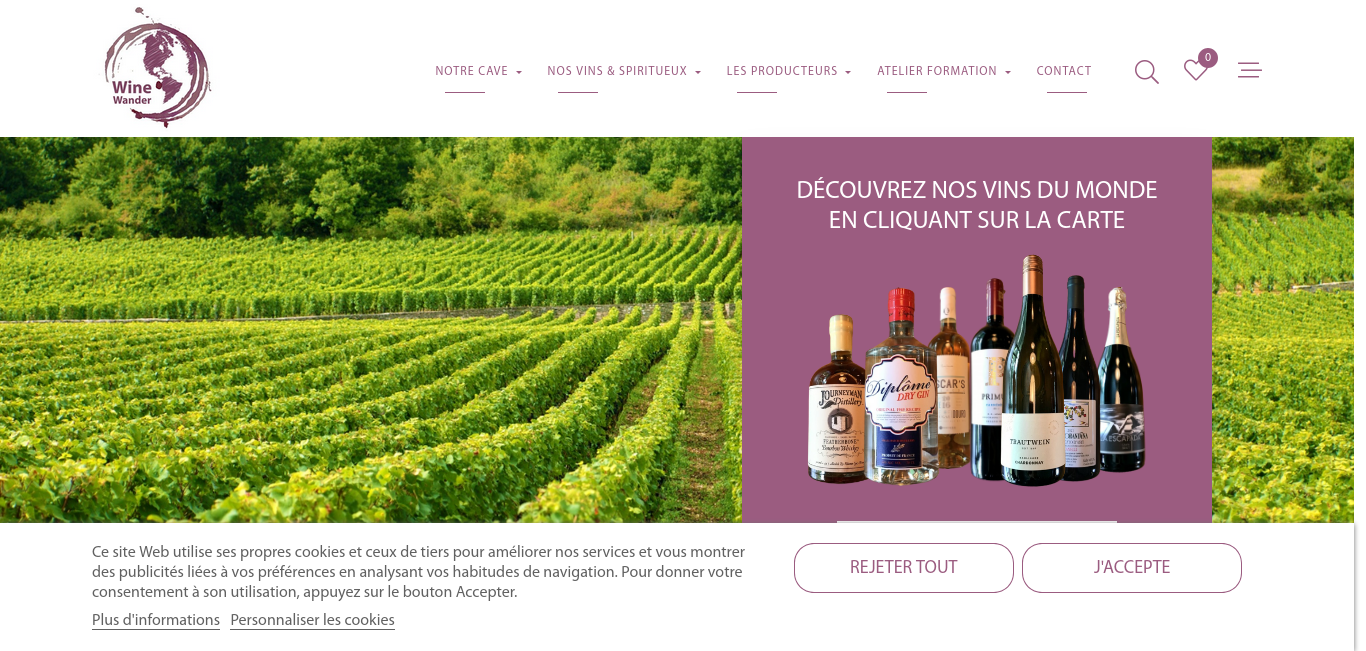1366x651 pixels.
Task: Open the Personnaliser les cookies link
Action: click(x=312, y=620)
